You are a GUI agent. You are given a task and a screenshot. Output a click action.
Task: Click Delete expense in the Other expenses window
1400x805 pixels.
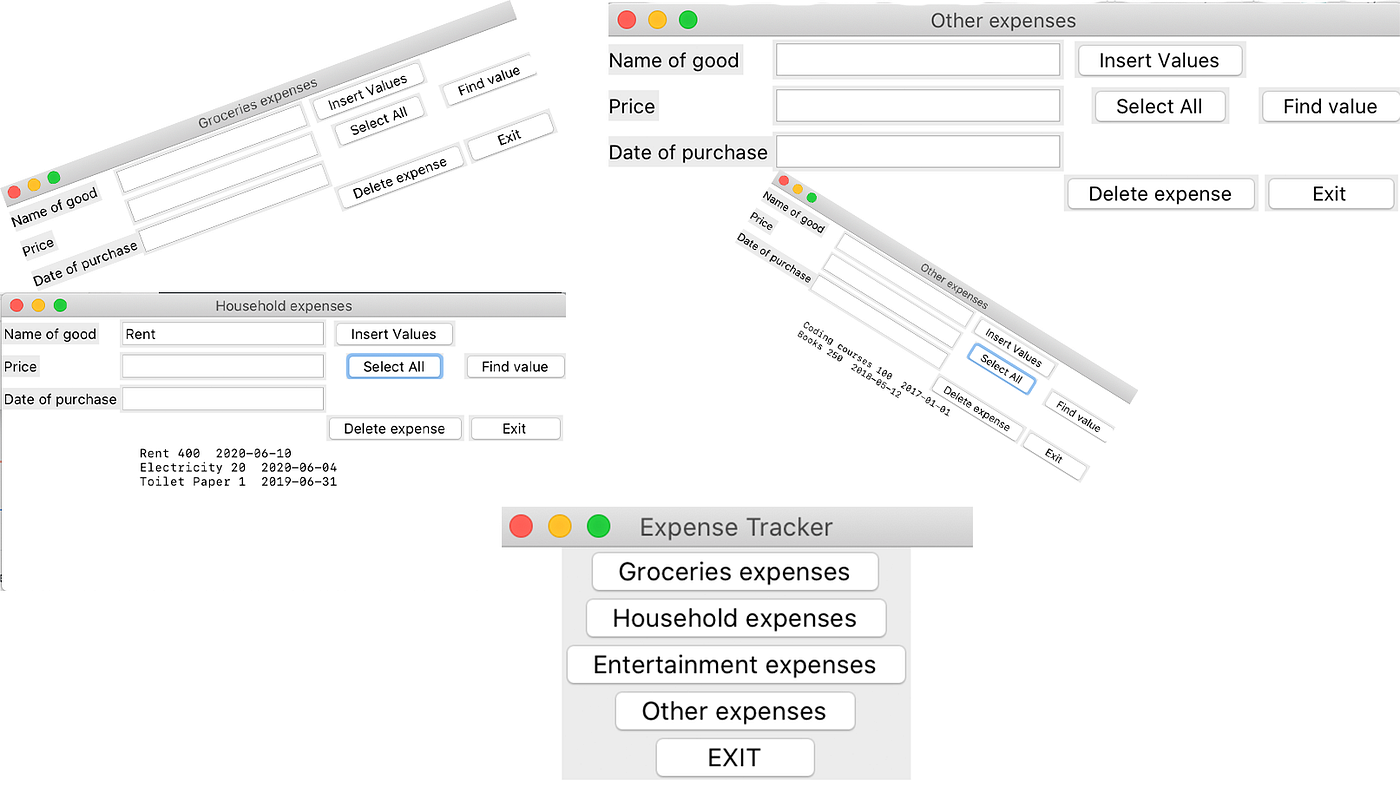(1160, 193)
